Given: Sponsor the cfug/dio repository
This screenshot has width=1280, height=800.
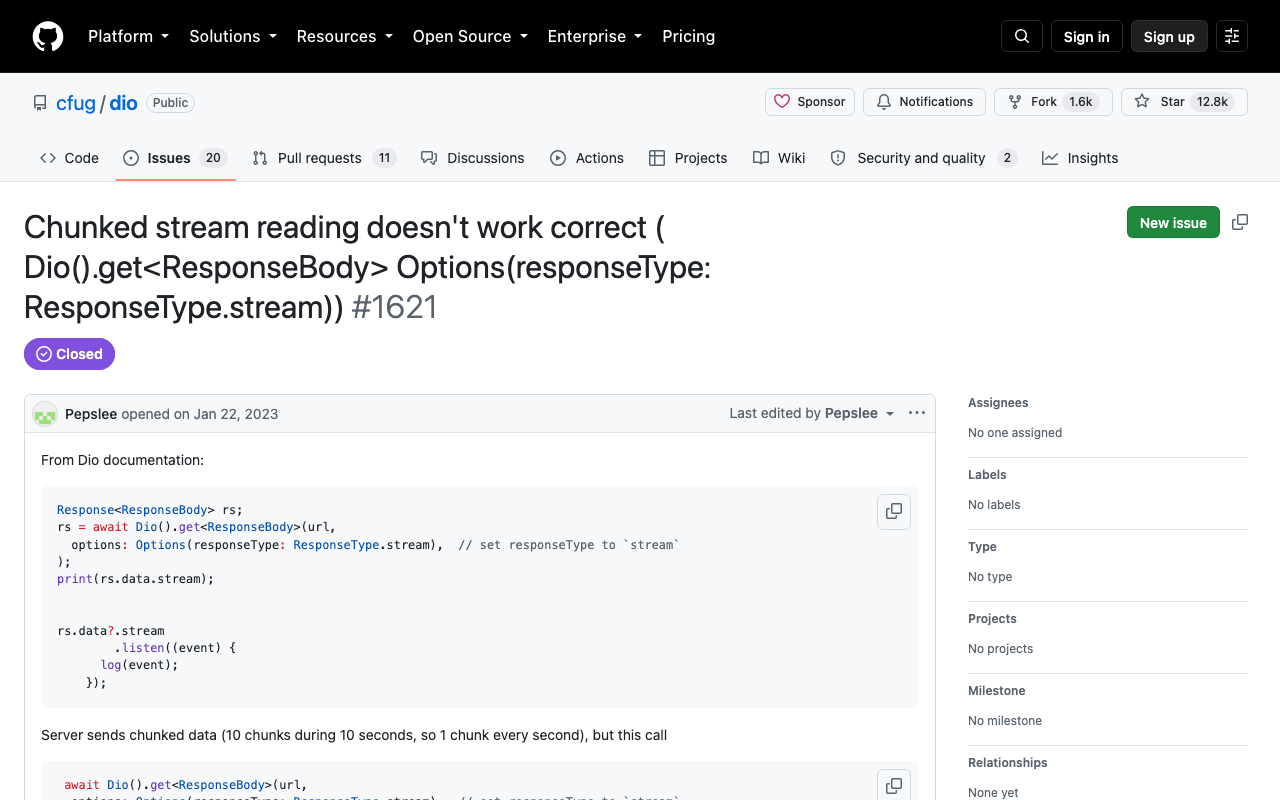Looking at the screenshot, I should point(810,102).
